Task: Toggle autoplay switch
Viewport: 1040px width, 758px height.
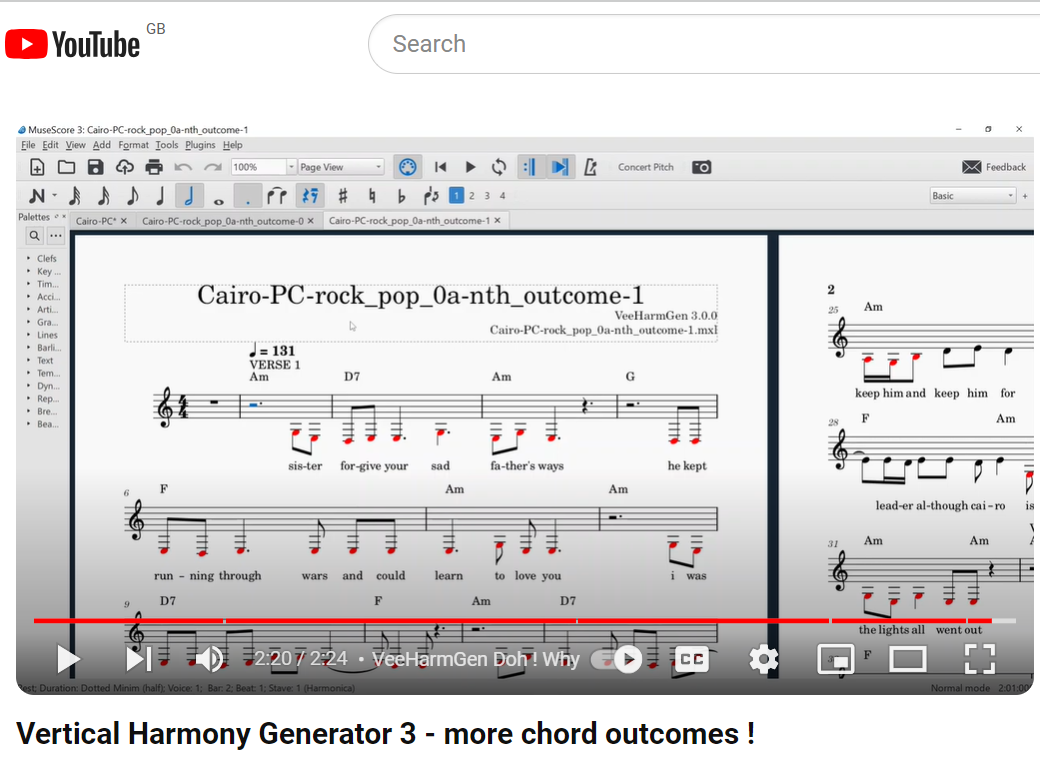Action: (x=618, y=659)
